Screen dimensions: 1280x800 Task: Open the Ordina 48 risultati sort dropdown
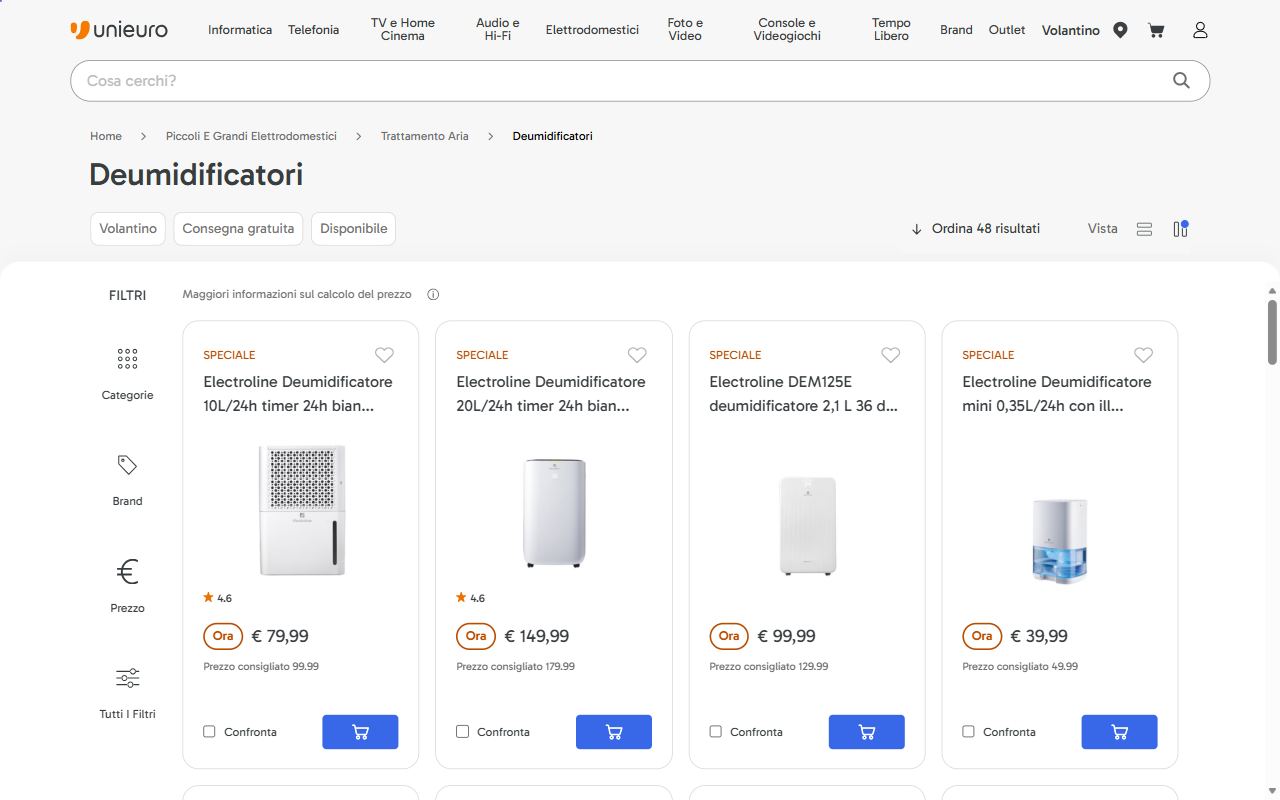click(x=975, y=229)
